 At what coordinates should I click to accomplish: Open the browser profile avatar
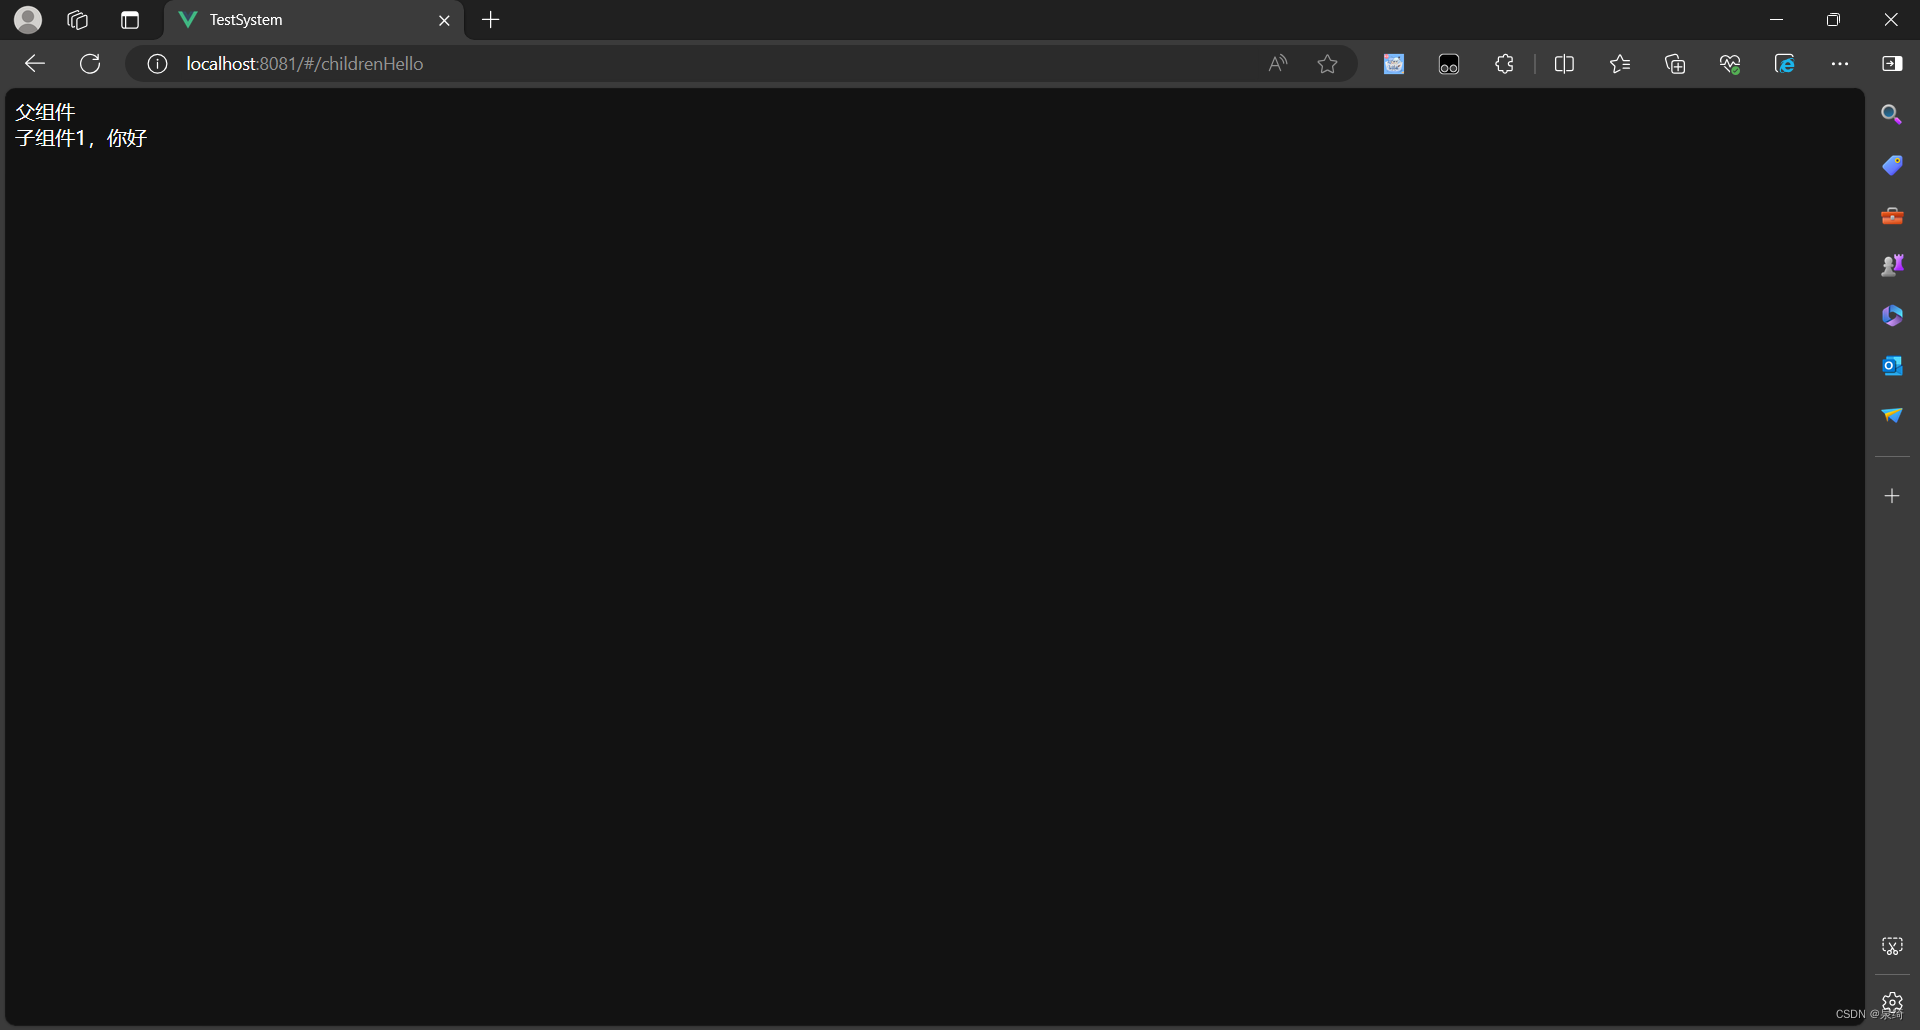pyautogui.click(x=28, y=19)
